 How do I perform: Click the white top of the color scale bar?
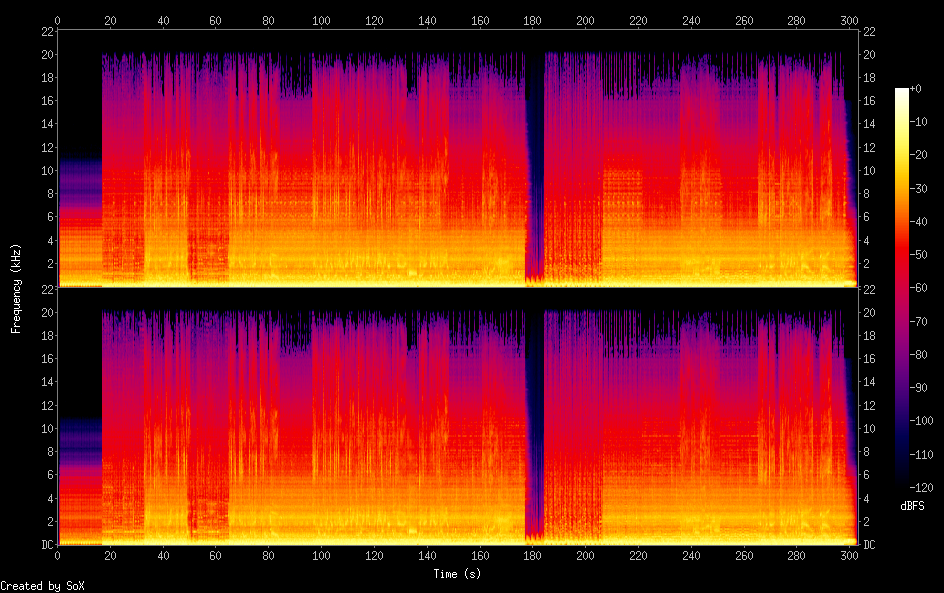[902, 92]
